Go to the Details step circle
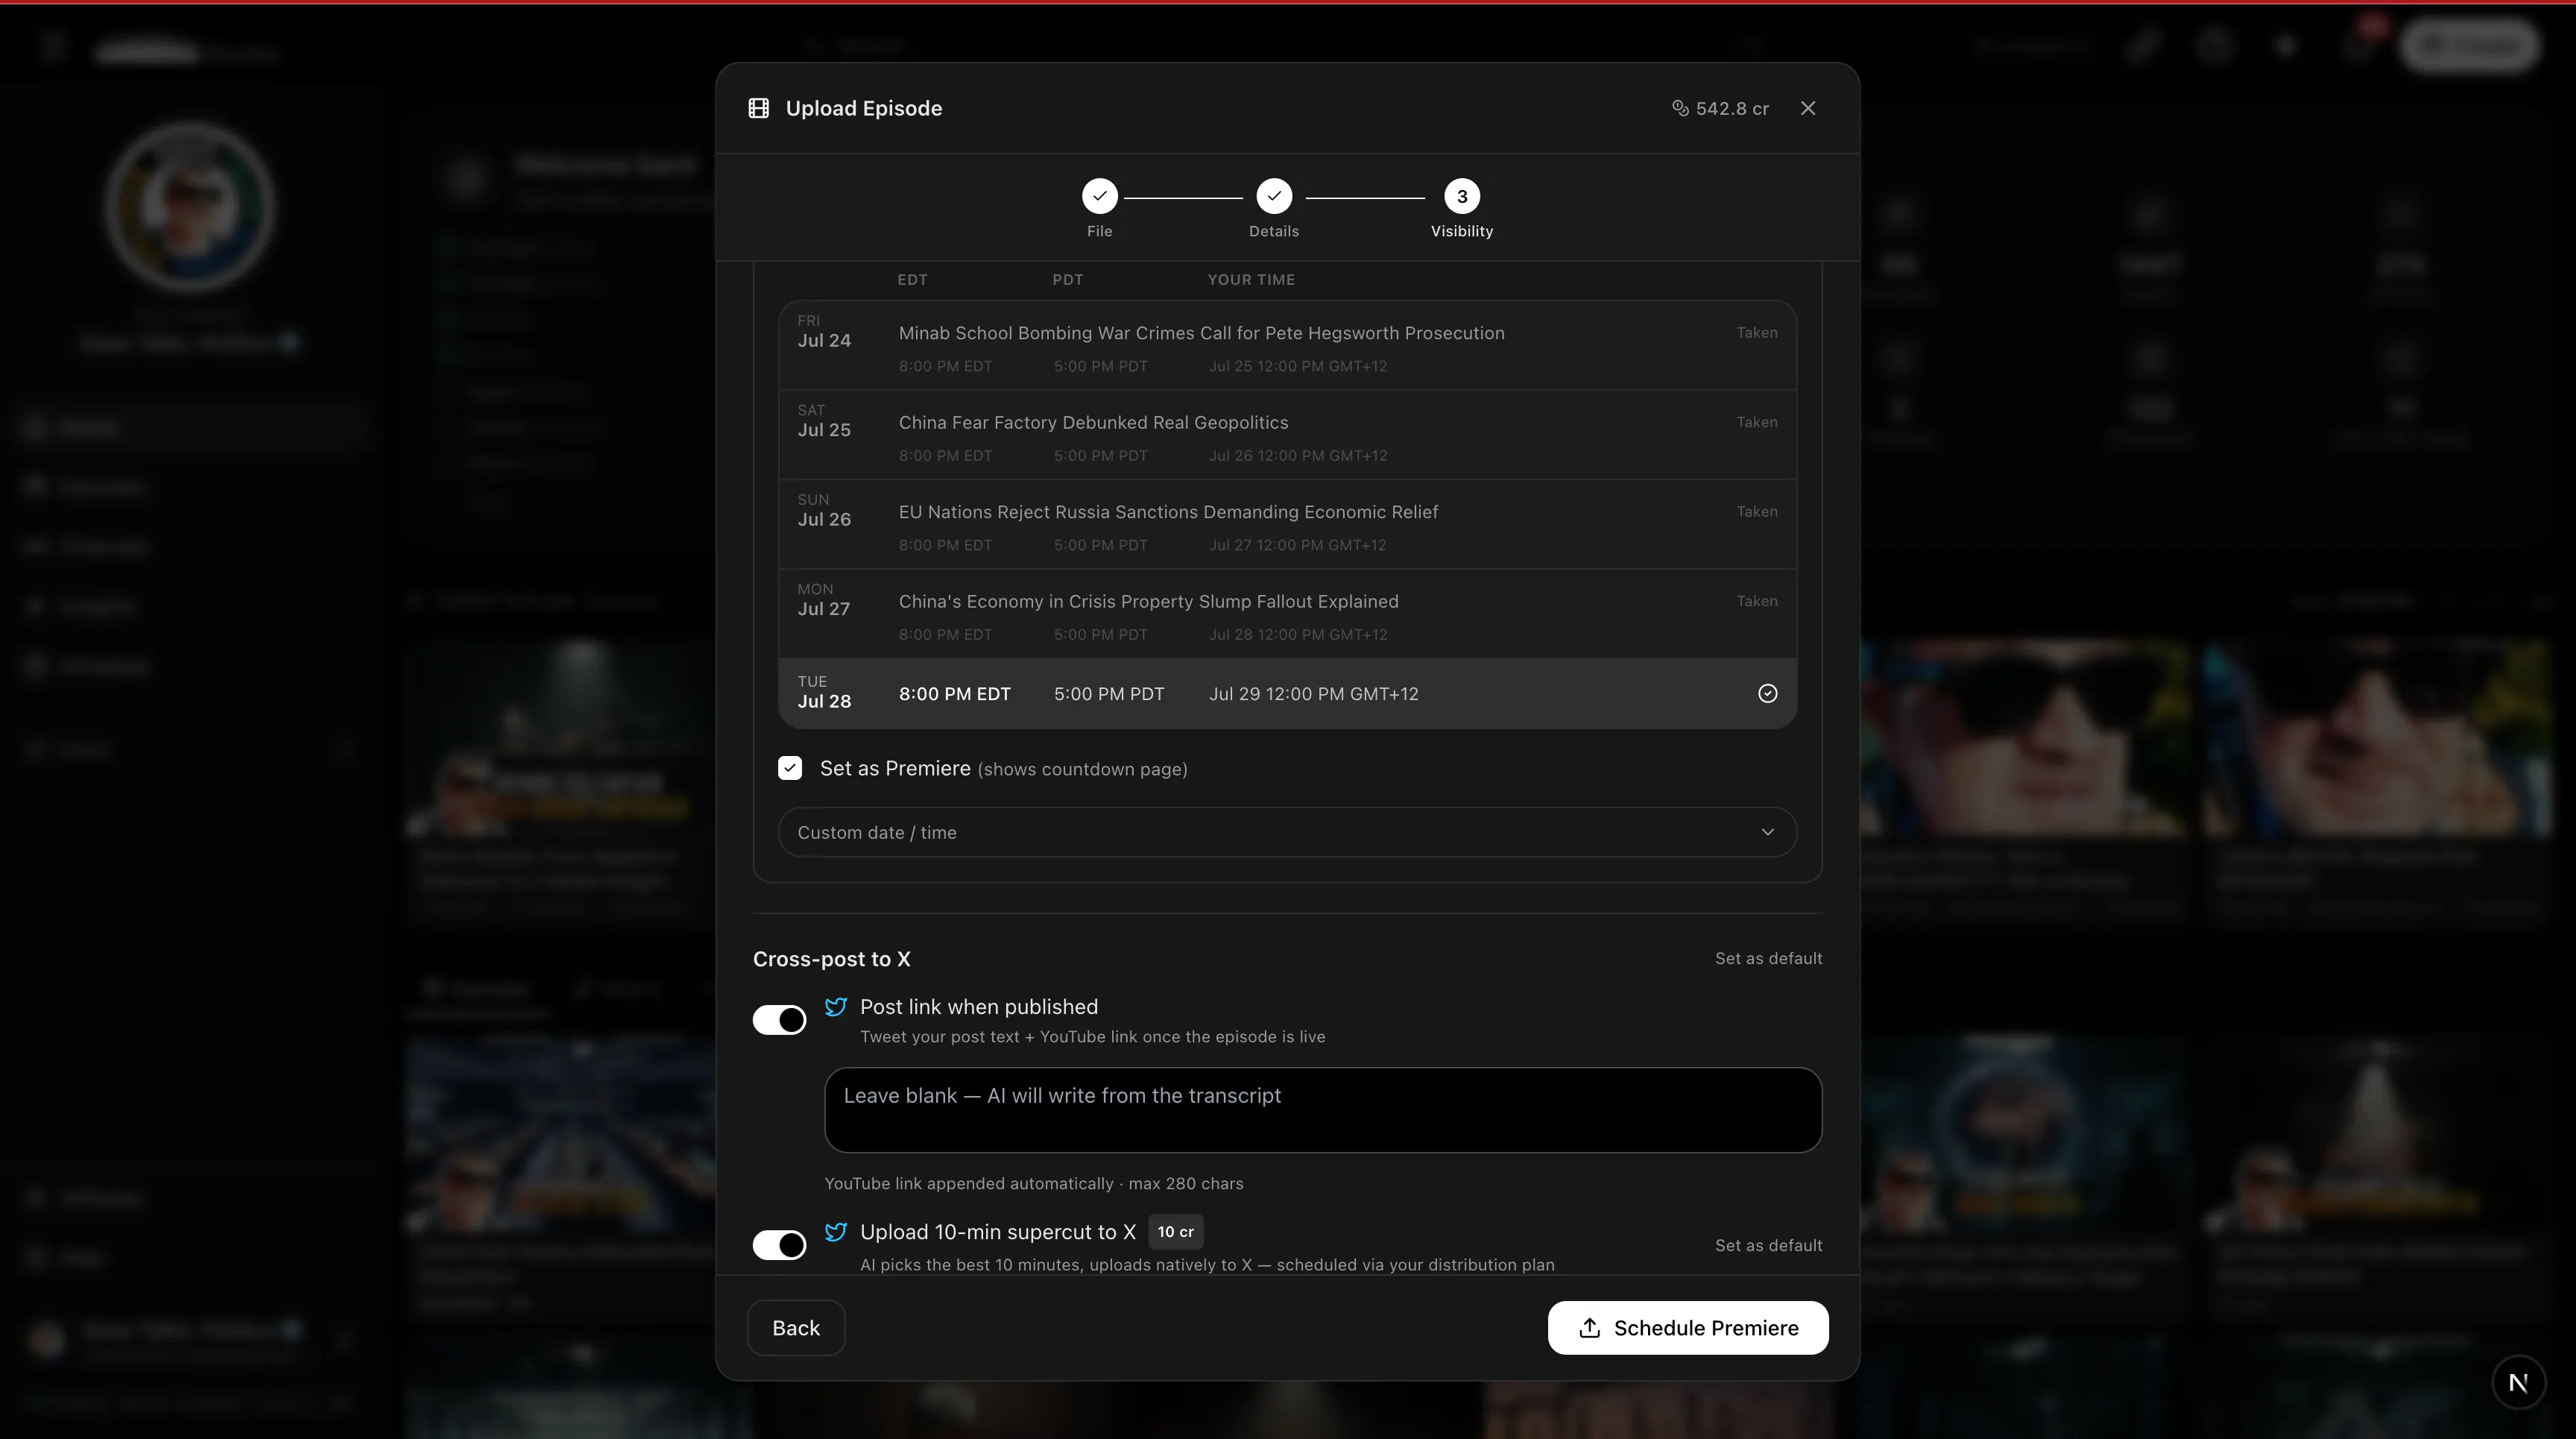Image resolution: width=2576 pixels, height=1439 pixels. (x=1274, y=196)
